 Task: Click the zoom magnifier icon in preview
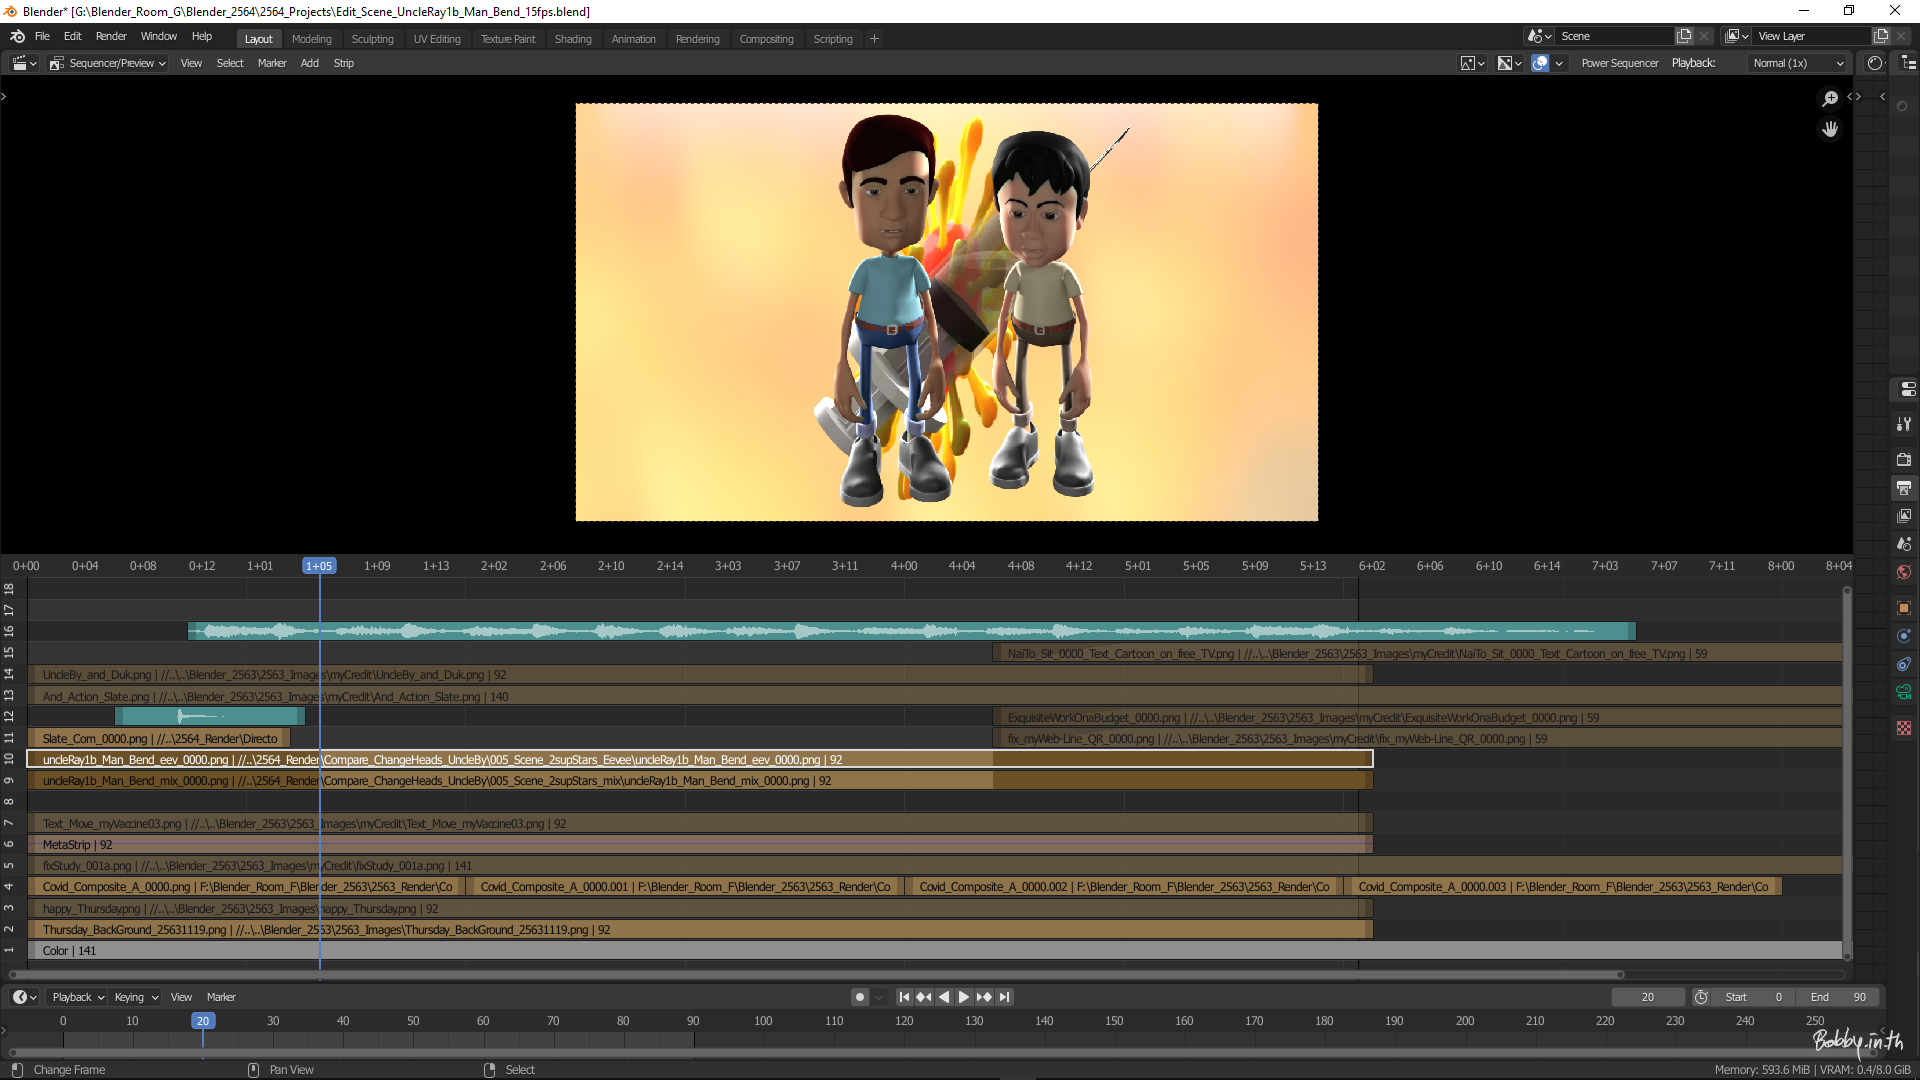tap(1830, 98)
